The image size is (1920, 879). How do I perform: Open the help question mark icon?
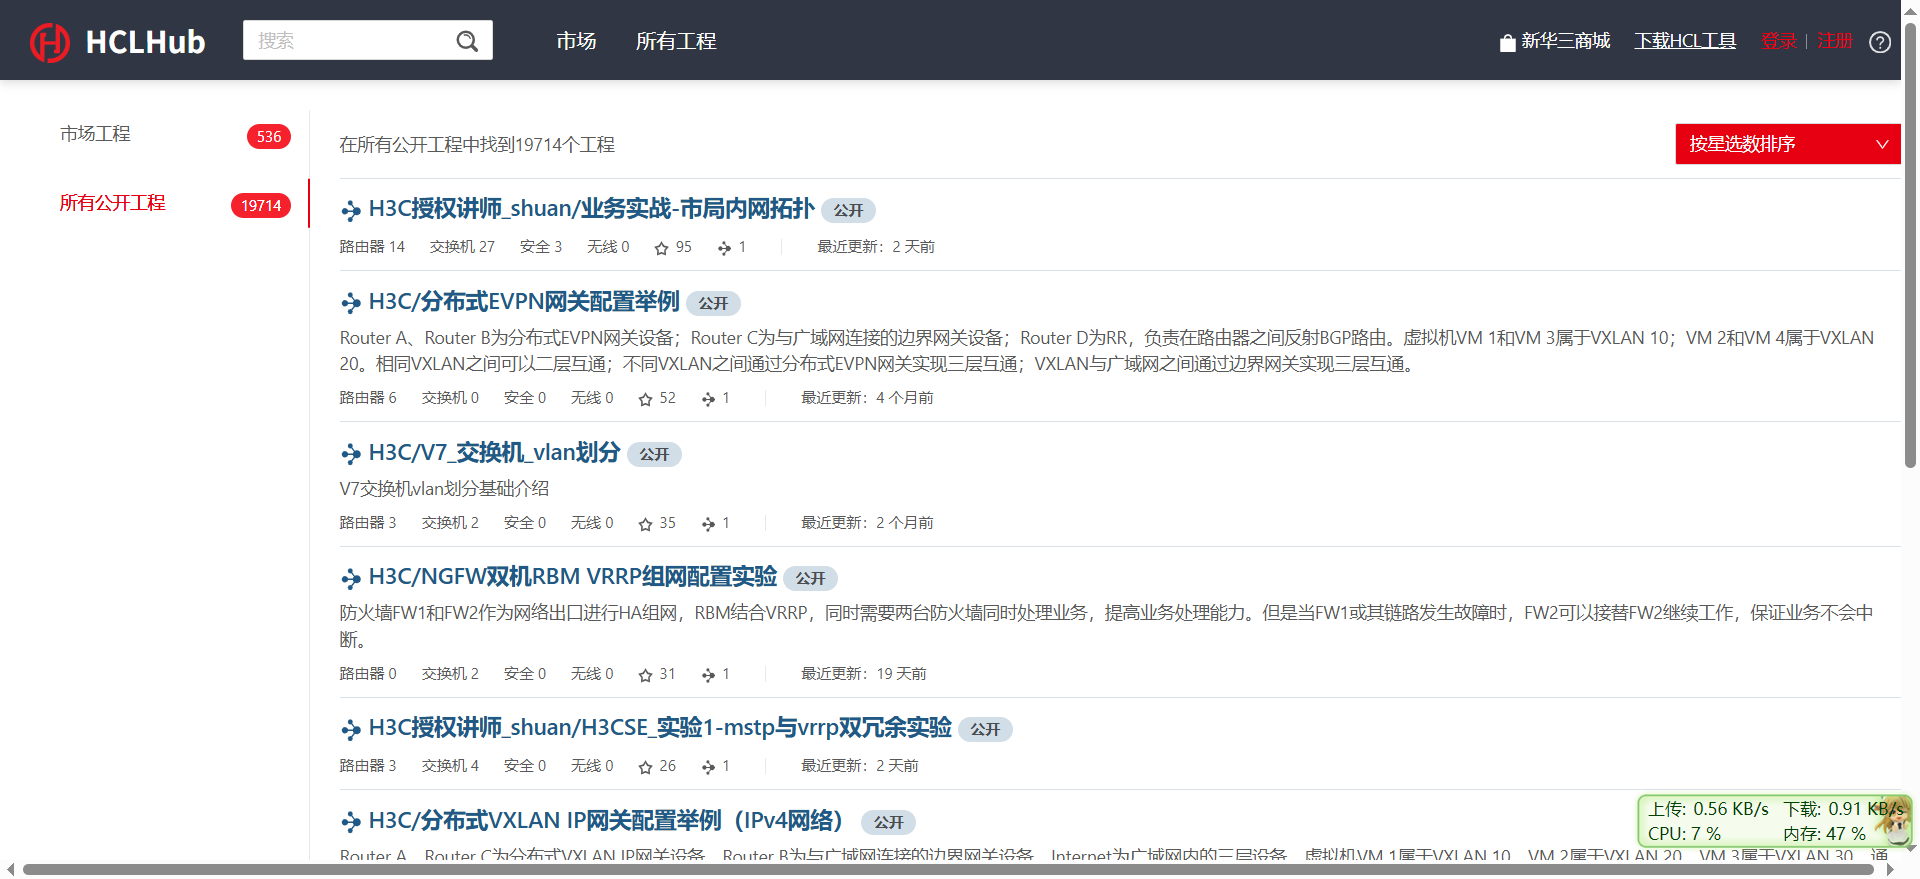point(1880,42)
